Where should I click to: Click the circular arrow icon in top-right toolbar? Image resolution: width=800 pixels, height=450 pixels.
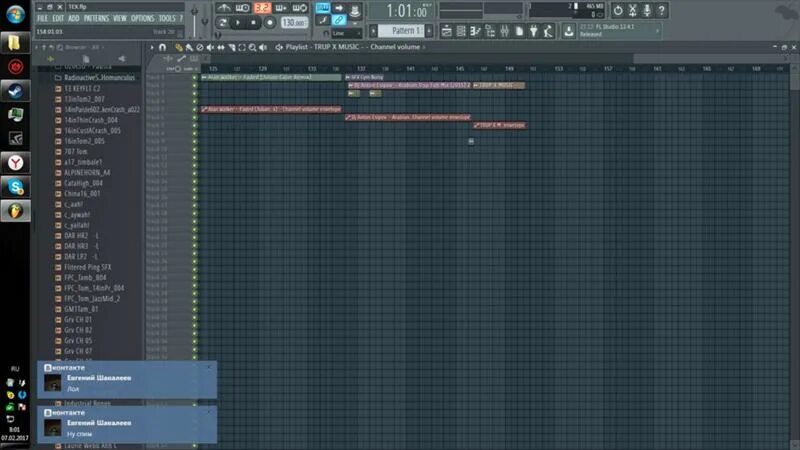(x=618, y=10)
